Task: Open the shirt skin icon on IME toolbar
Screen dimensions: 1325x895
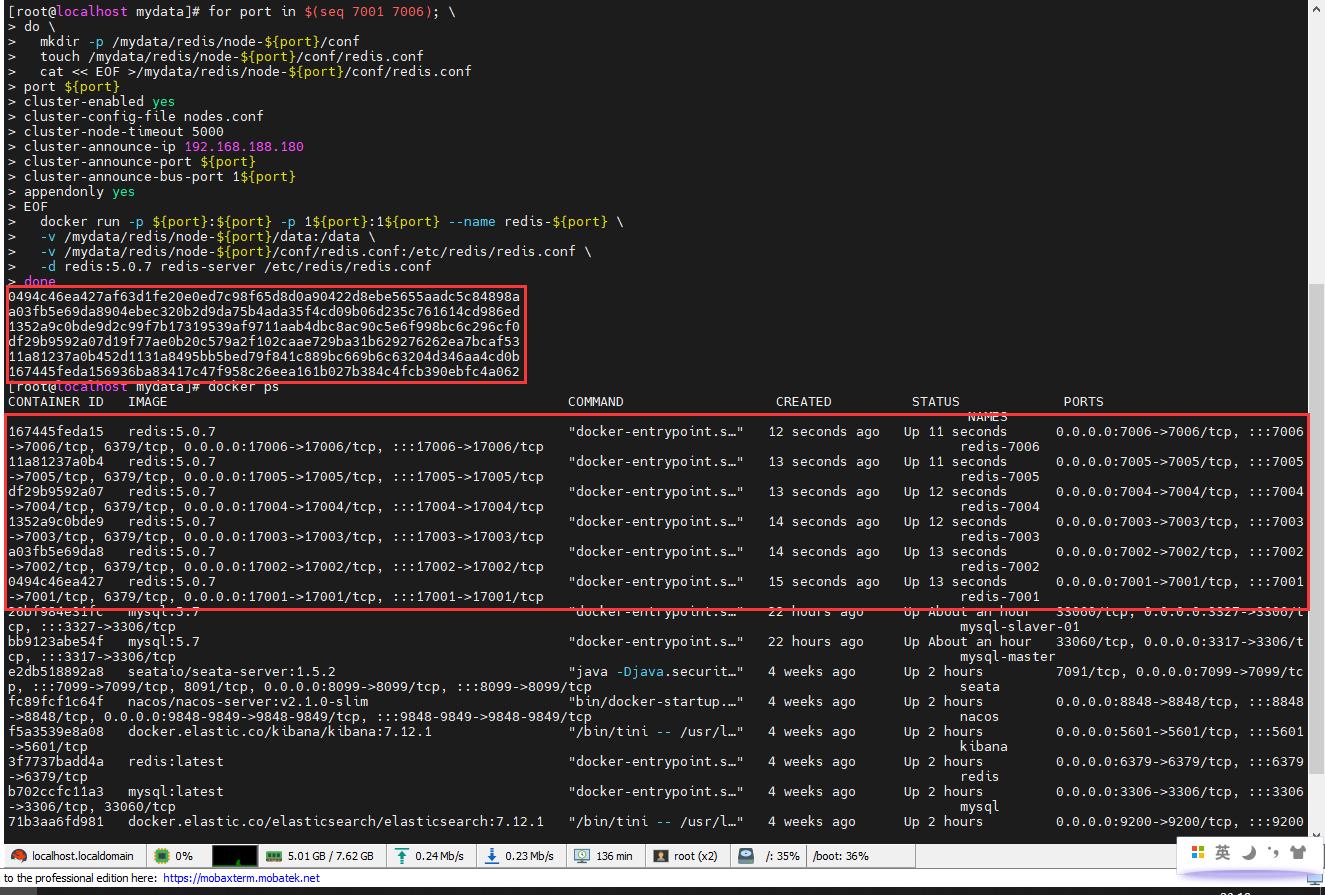Action: (1298, 853)
